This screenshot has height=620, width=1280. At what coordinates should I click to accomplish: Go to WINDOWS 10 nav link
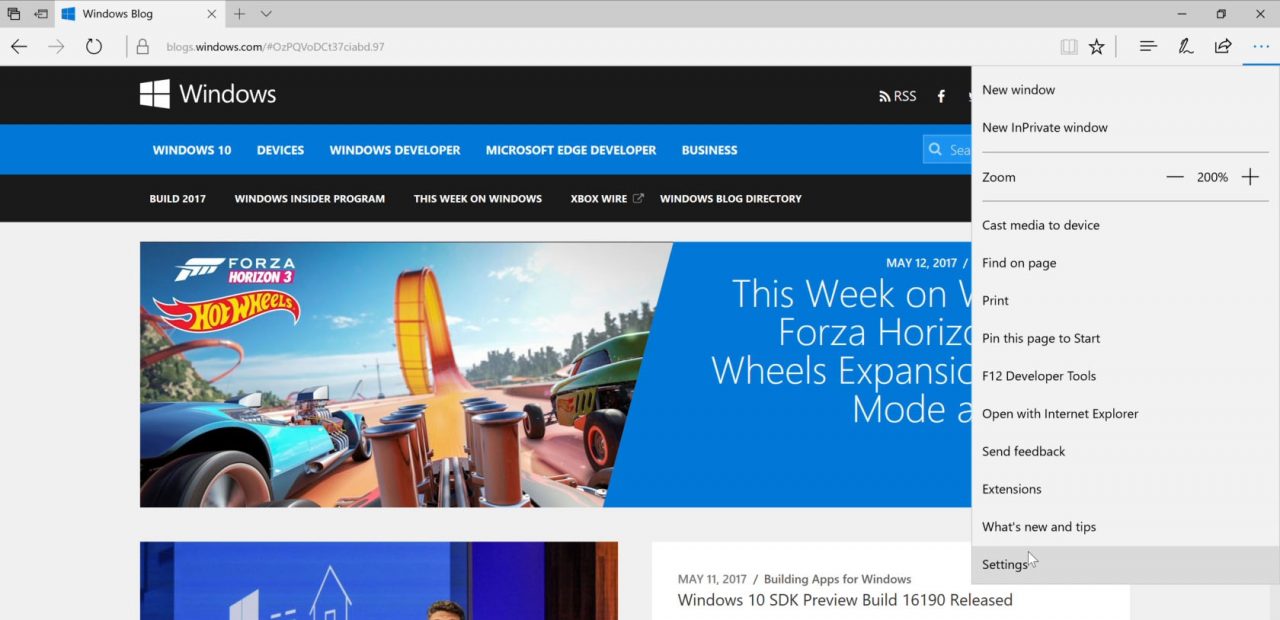(192, 150)
